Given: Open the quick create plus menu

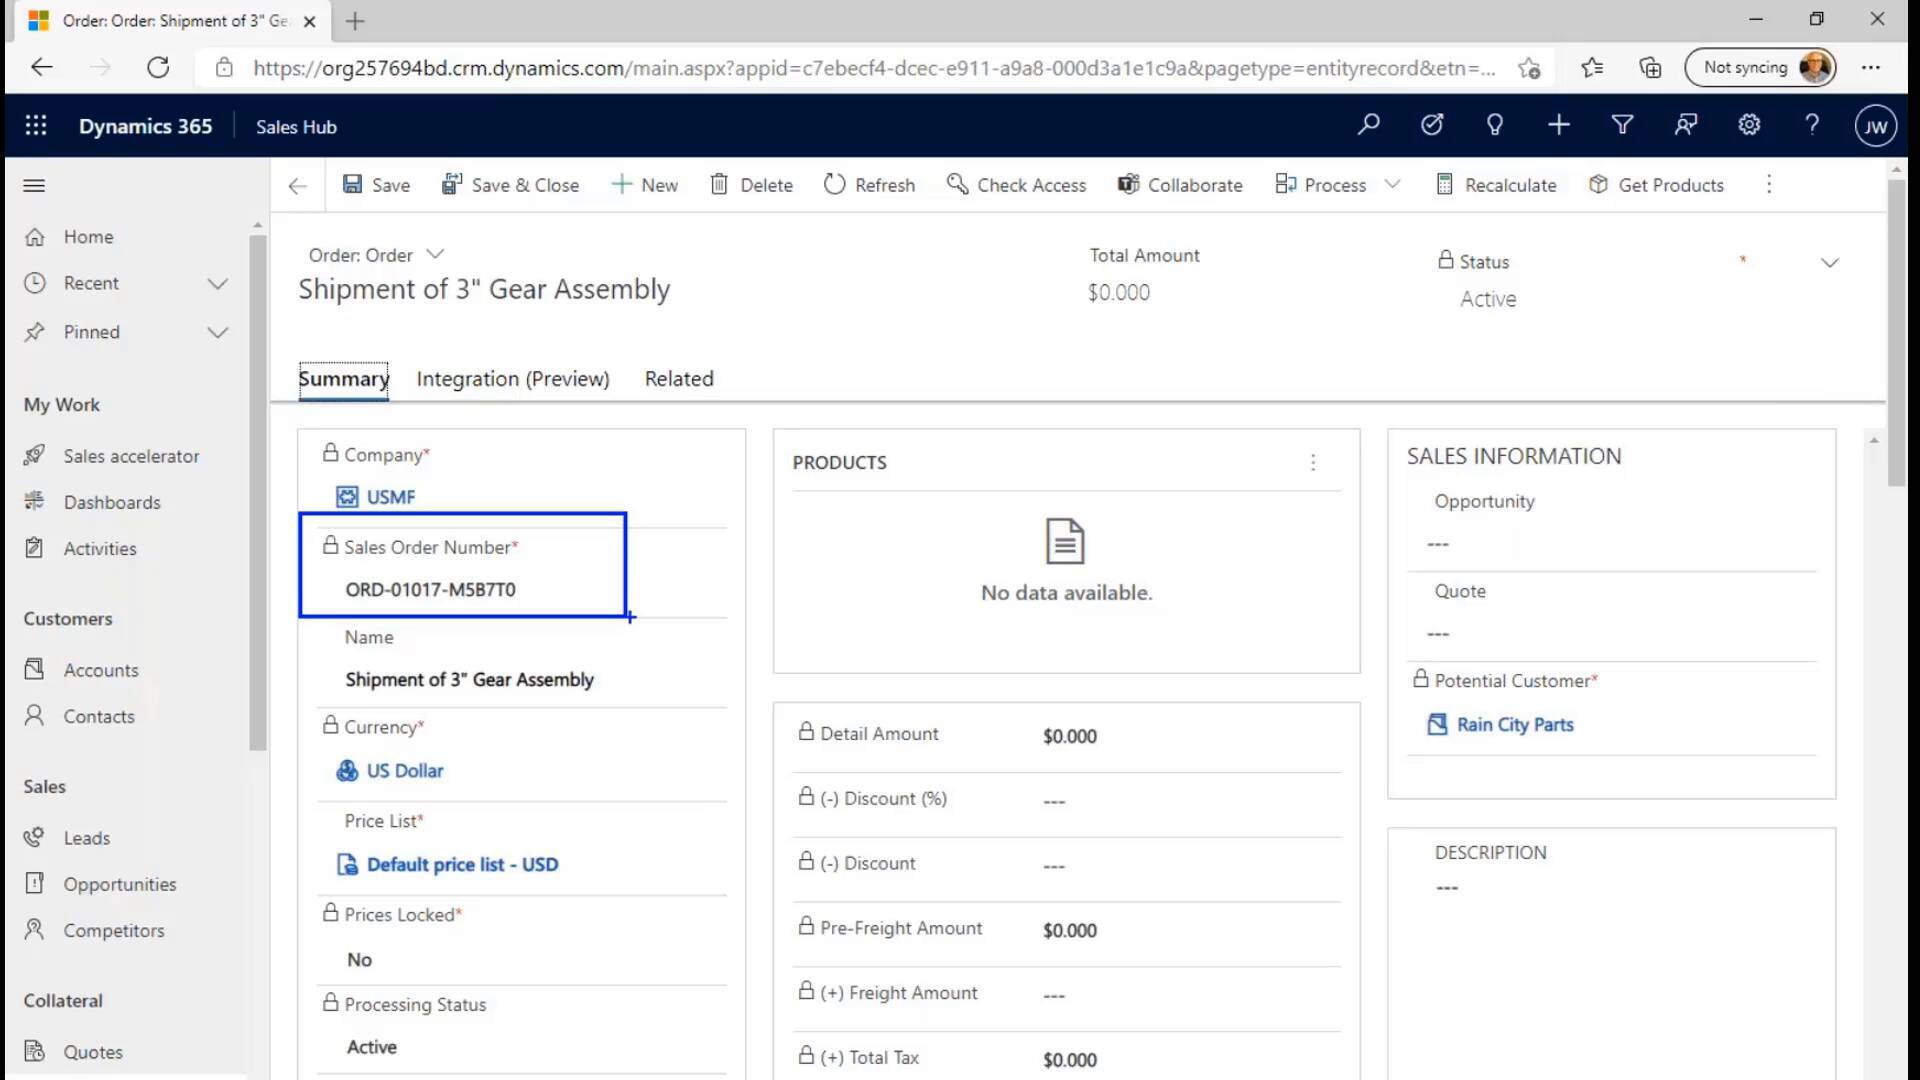Looking at the screenshot, I should (1558, 124).
